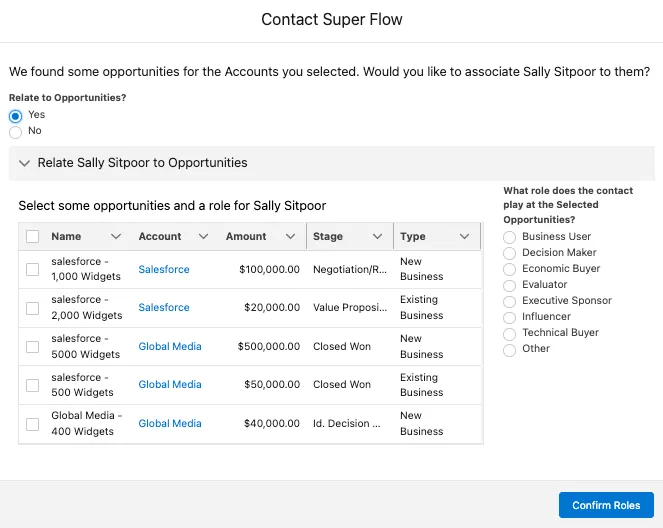Sort by the Stage column header

(328, 236)
